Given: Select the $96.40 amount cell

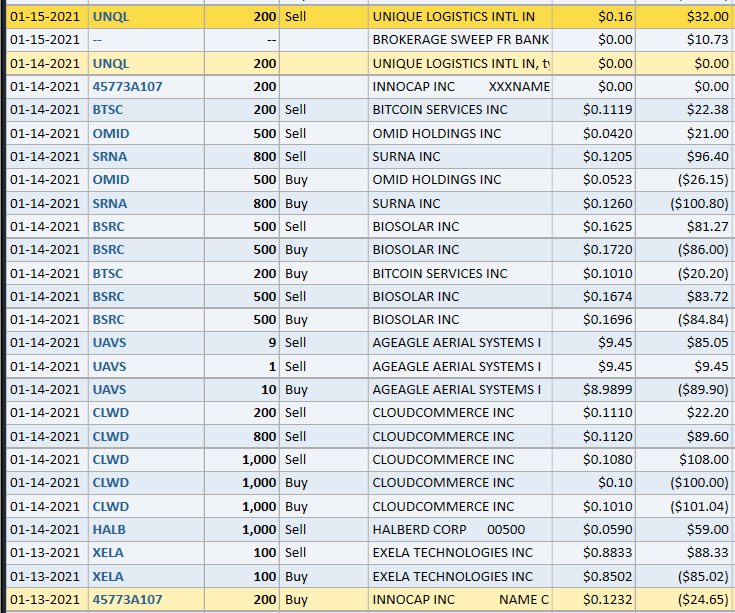Looking at the screenshot, I should [x=708, y=157].
